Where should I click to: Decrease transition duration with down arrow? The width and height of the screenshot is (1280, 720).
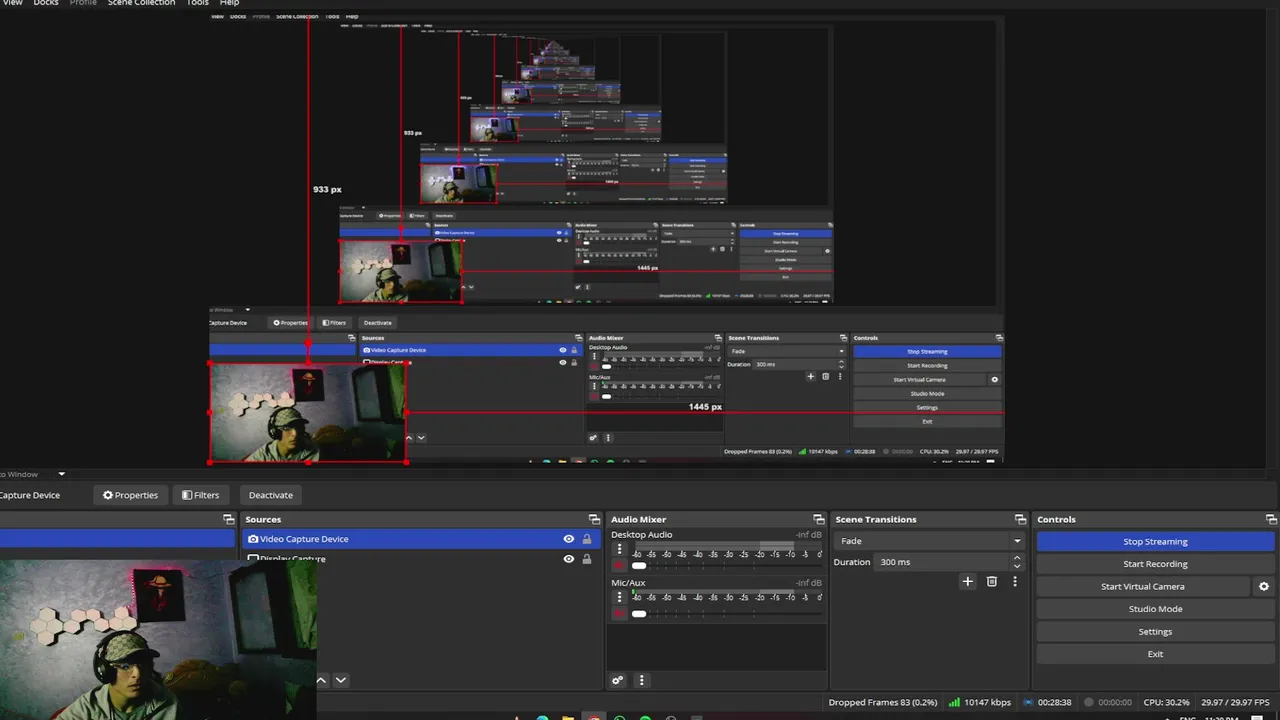1017,567
